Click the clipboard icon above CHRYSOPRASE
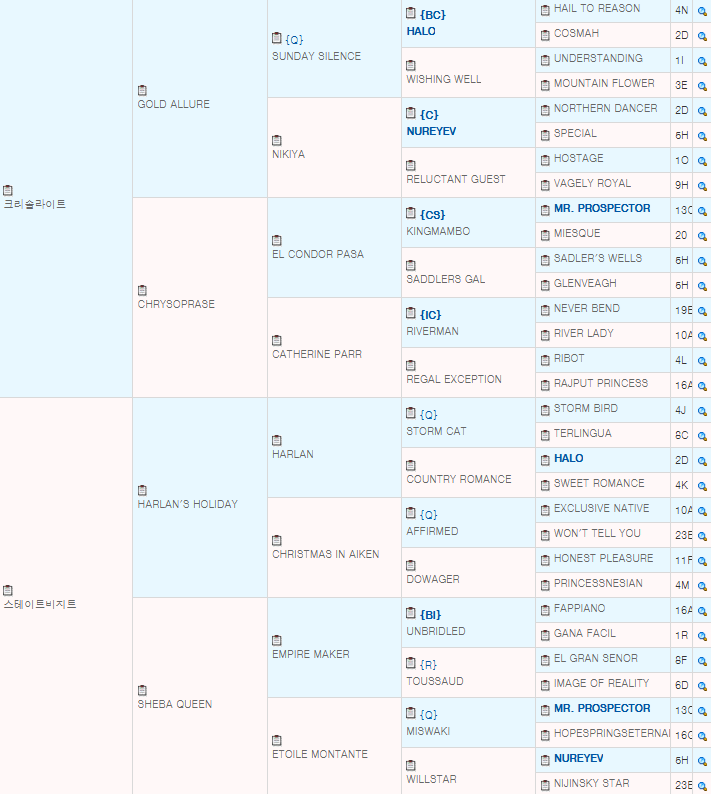 pyautogui.click(x=143, y=290)
